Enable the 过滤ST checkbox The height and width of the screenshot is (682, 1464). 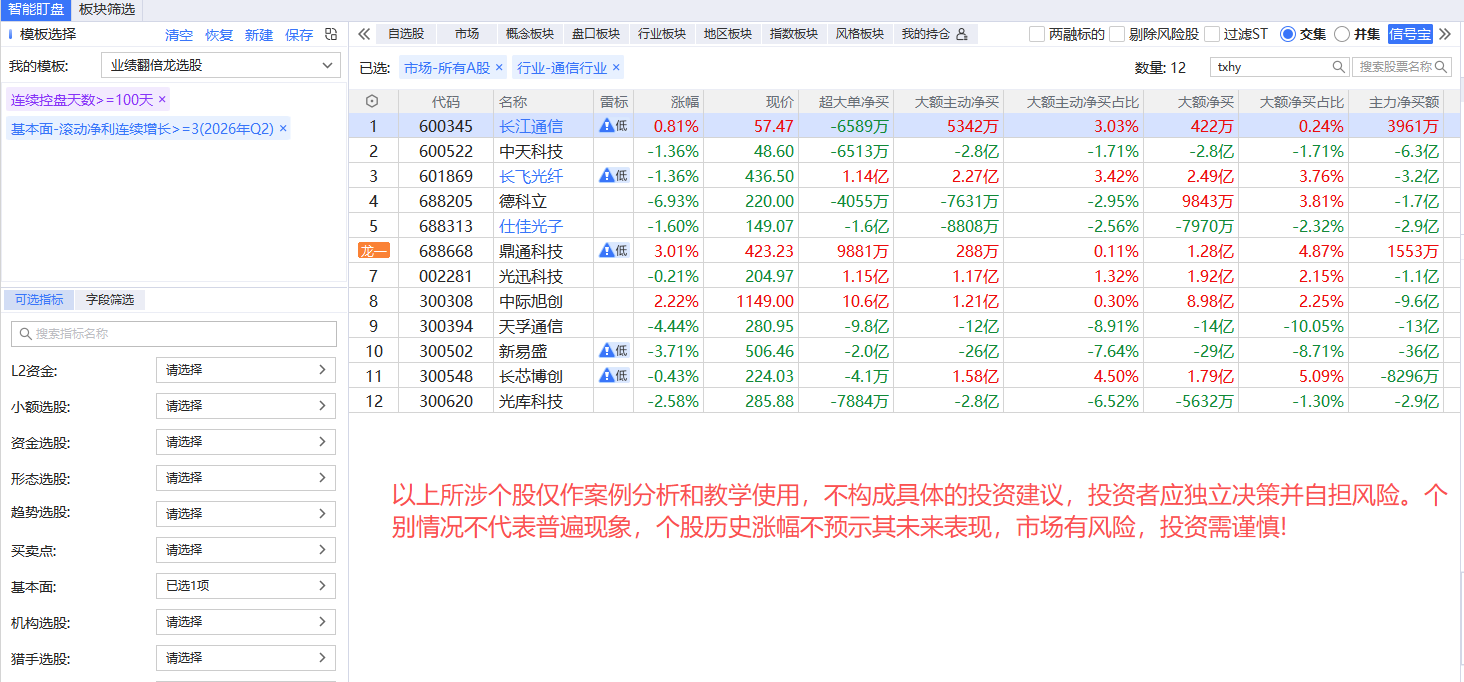click(1212, 34)
